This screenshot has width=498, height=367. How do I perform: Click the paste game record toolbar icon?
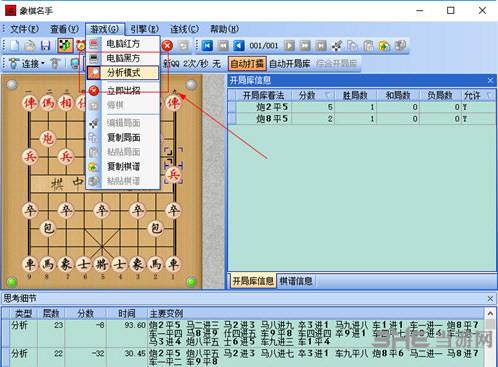coord(400,45)
